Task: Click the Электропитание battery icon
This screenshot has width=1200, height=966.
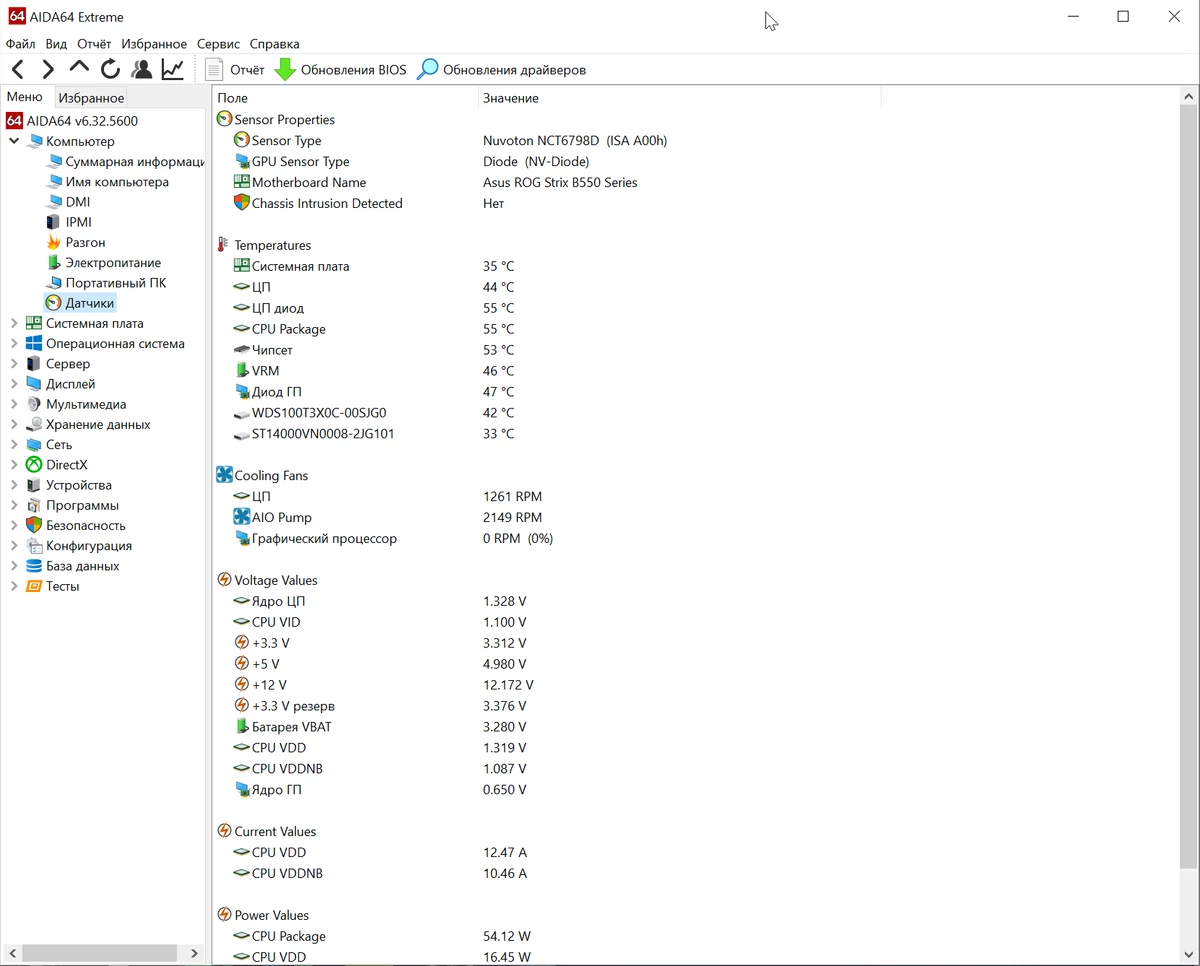Action: [x=54, y=263]
